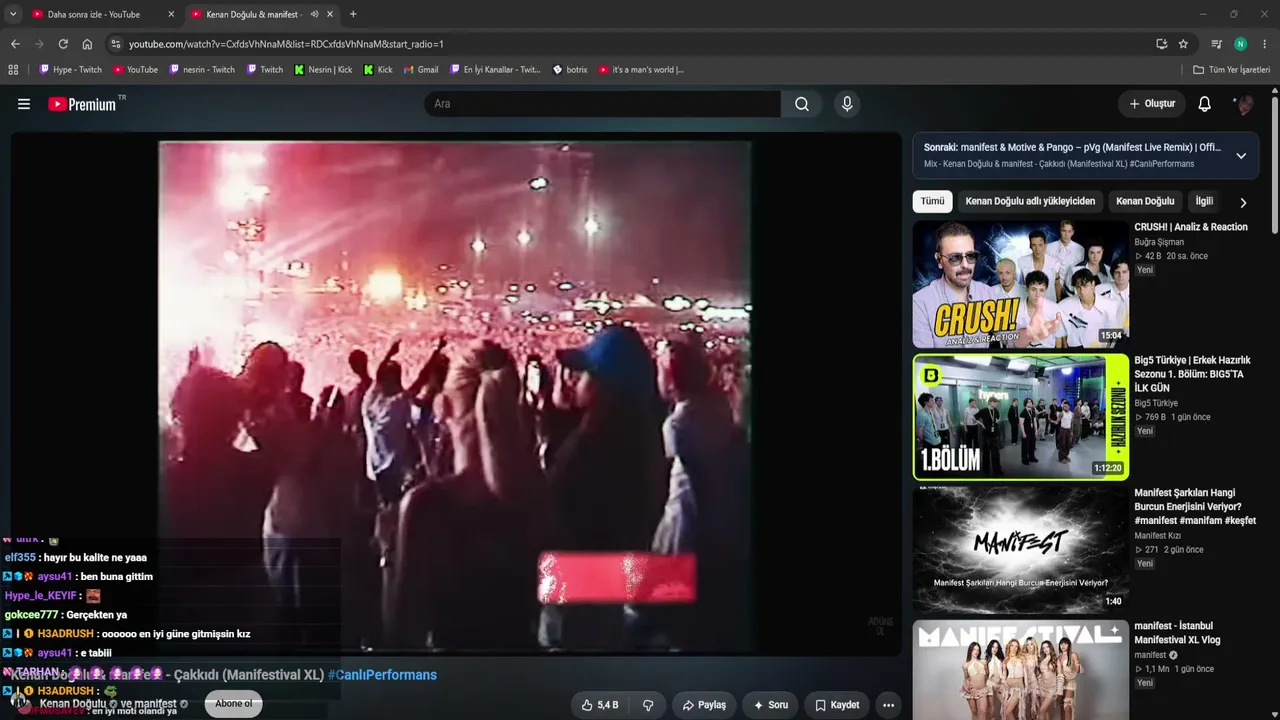Open the it's a man's world bookmark
Screen dimensions: 1280x720
(x=641, y=70)
